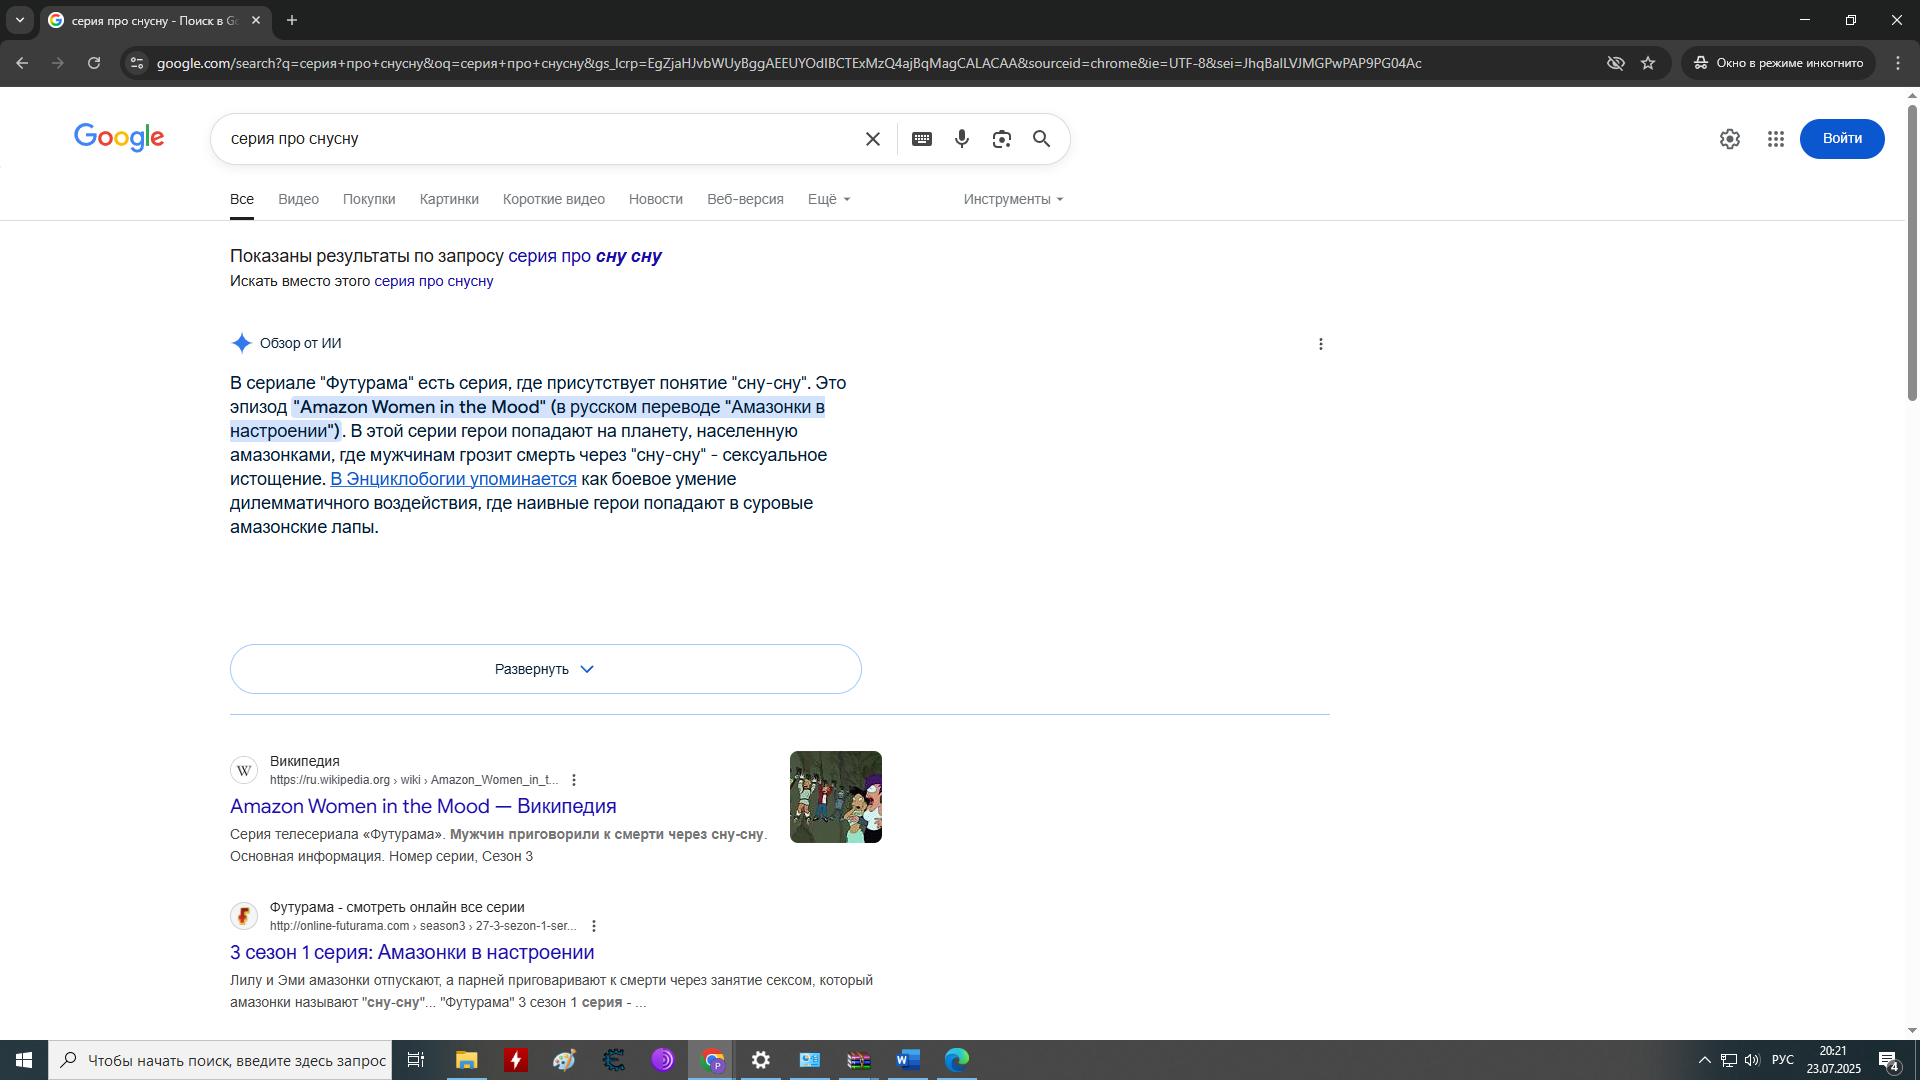This screenshot has width=1920, height=1080.
Task: Open the Инструменты dropdown
Action: pyautogui.click(x=1013, y=199)
